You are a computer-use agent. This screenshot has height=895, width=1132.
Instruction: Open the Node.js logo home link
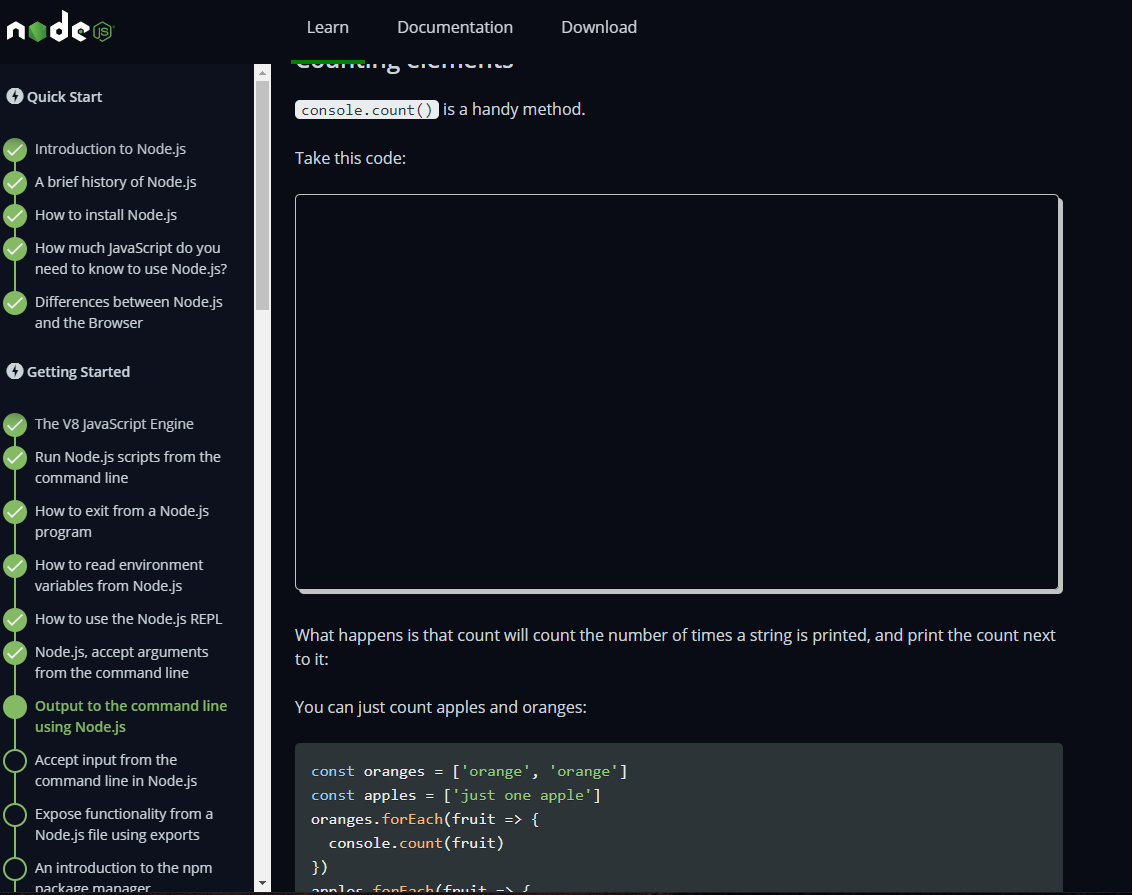click(x=60, y=27)
